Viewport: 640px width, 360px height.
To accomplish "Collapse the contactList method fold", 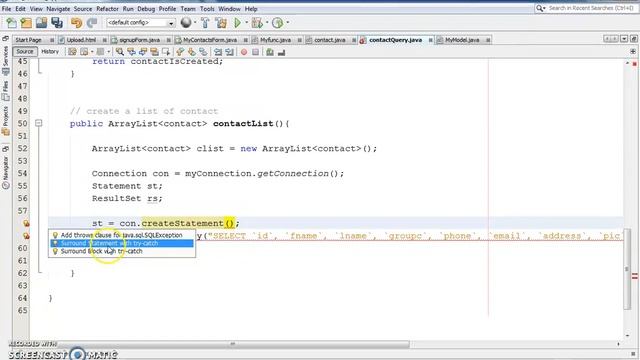I will point(38,123).
